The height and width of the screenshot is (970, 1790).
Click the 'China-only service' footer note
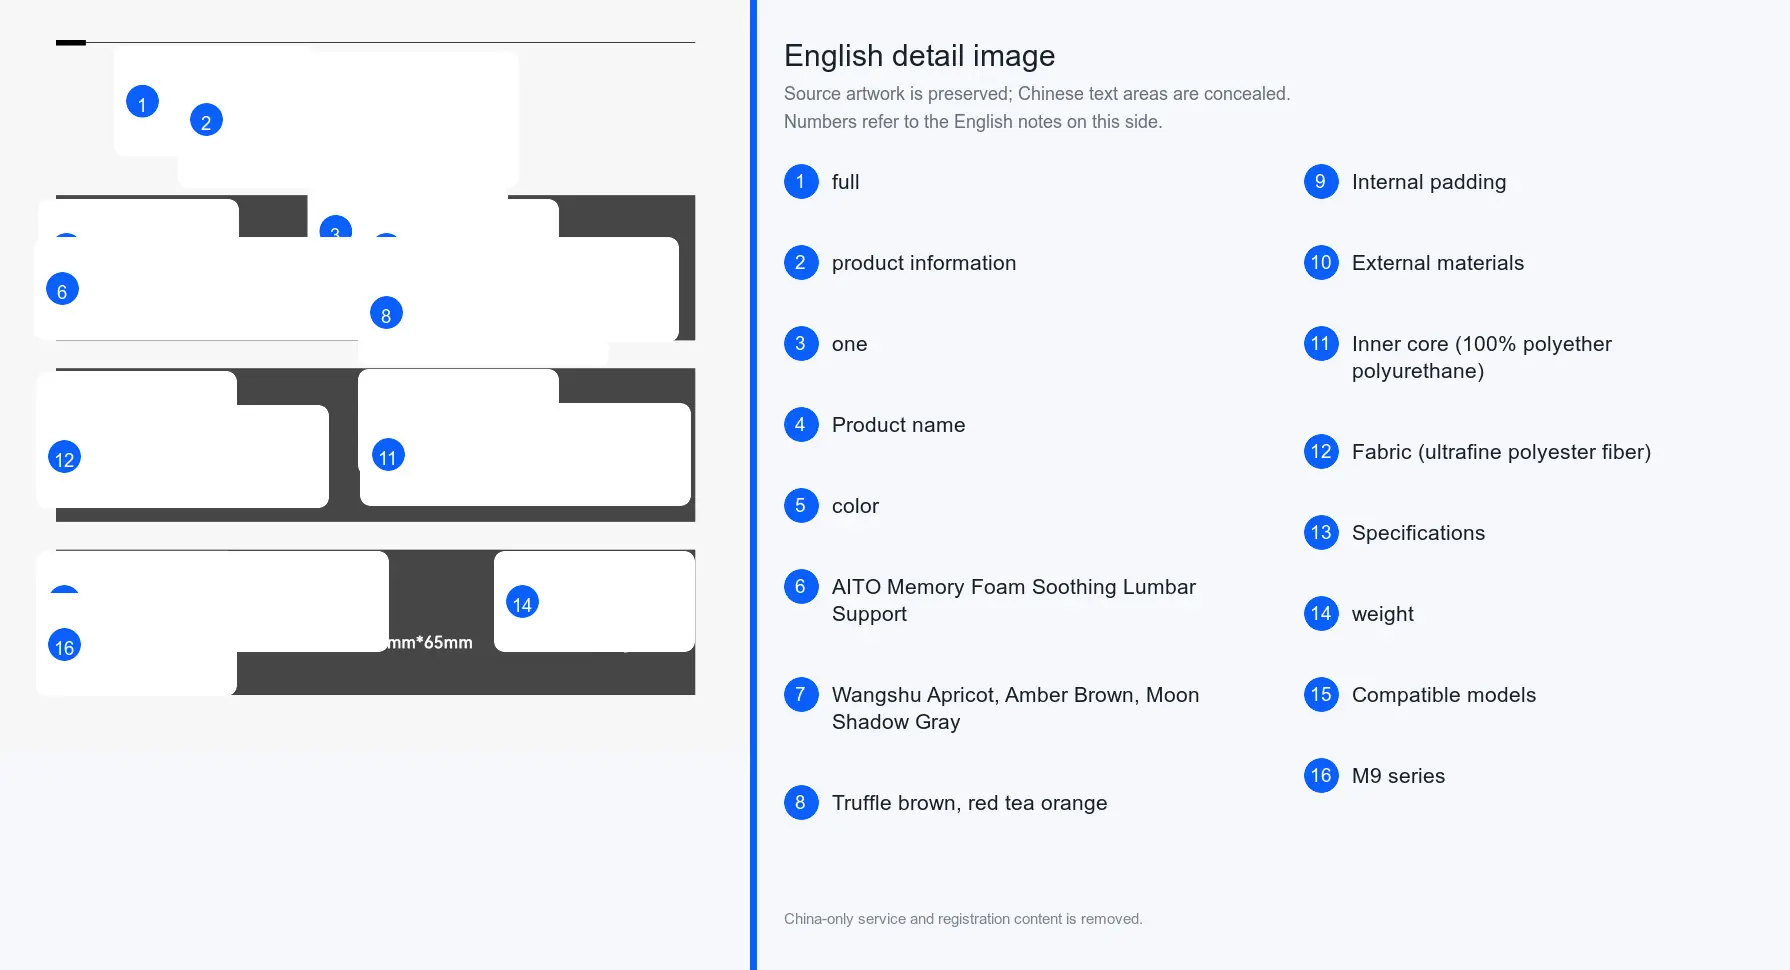(963, 919)
